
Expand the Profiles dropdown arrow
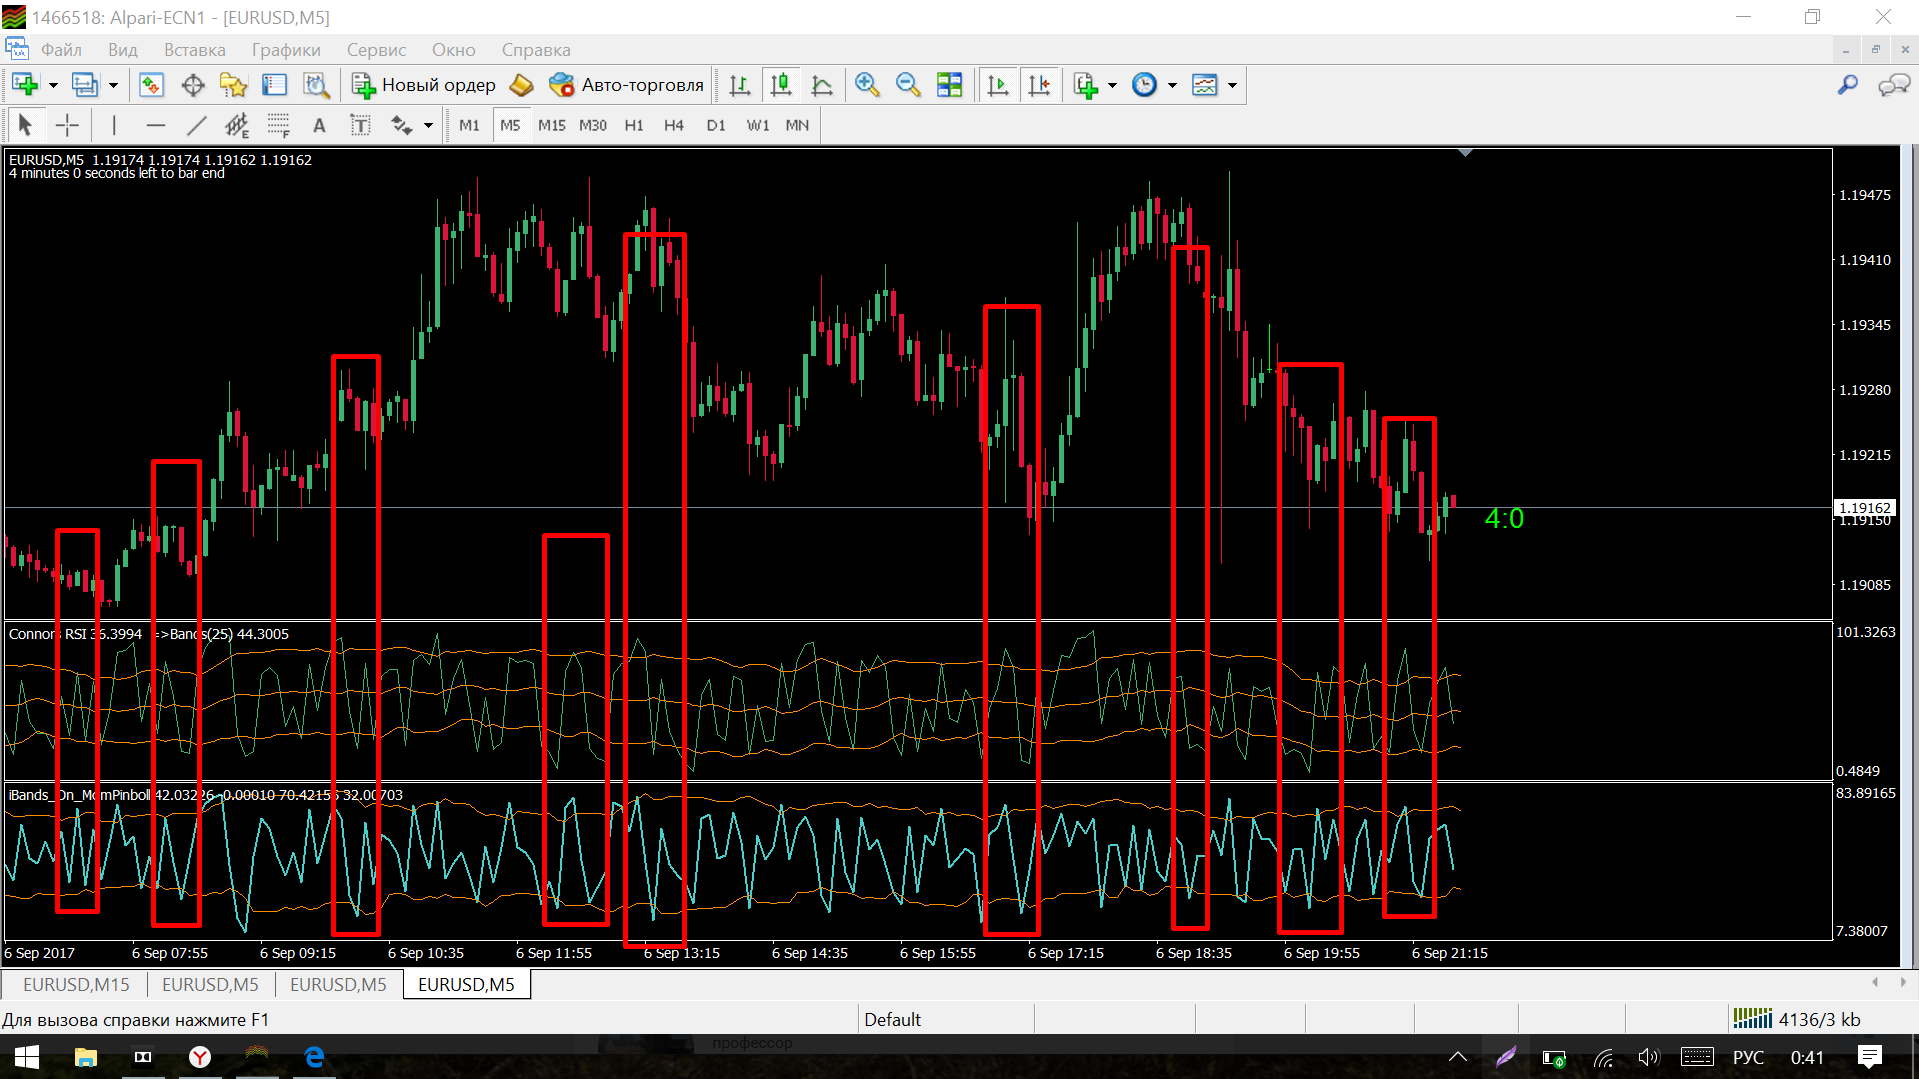[x=113, y=85]
